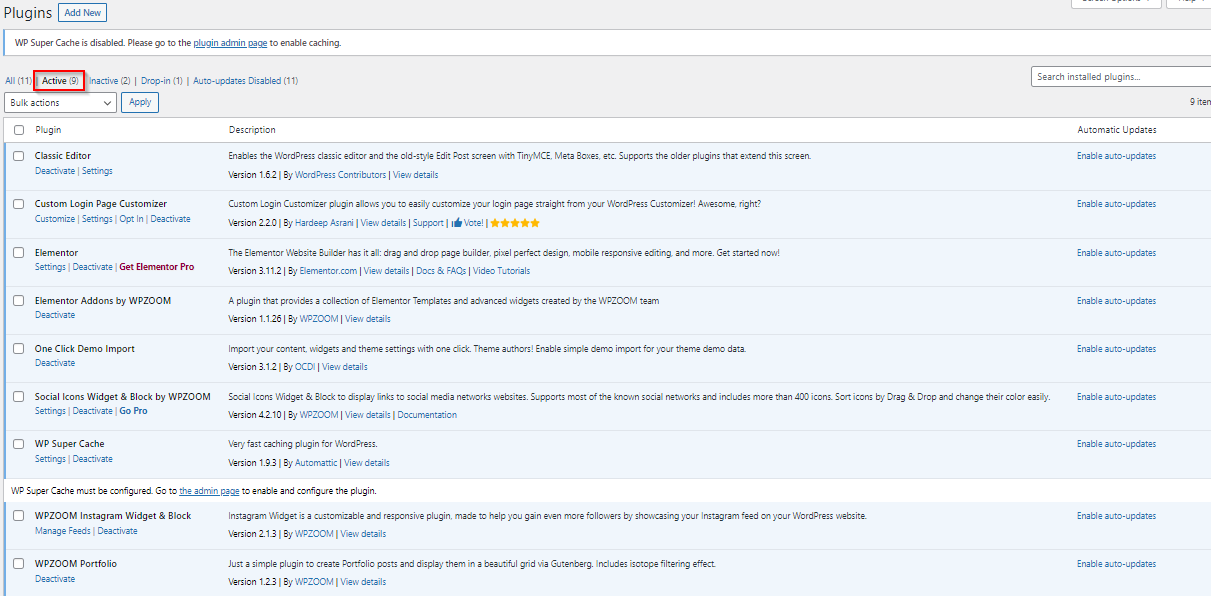Select the Active (9) filter
1211x596 pixels.
pos(60,80)
